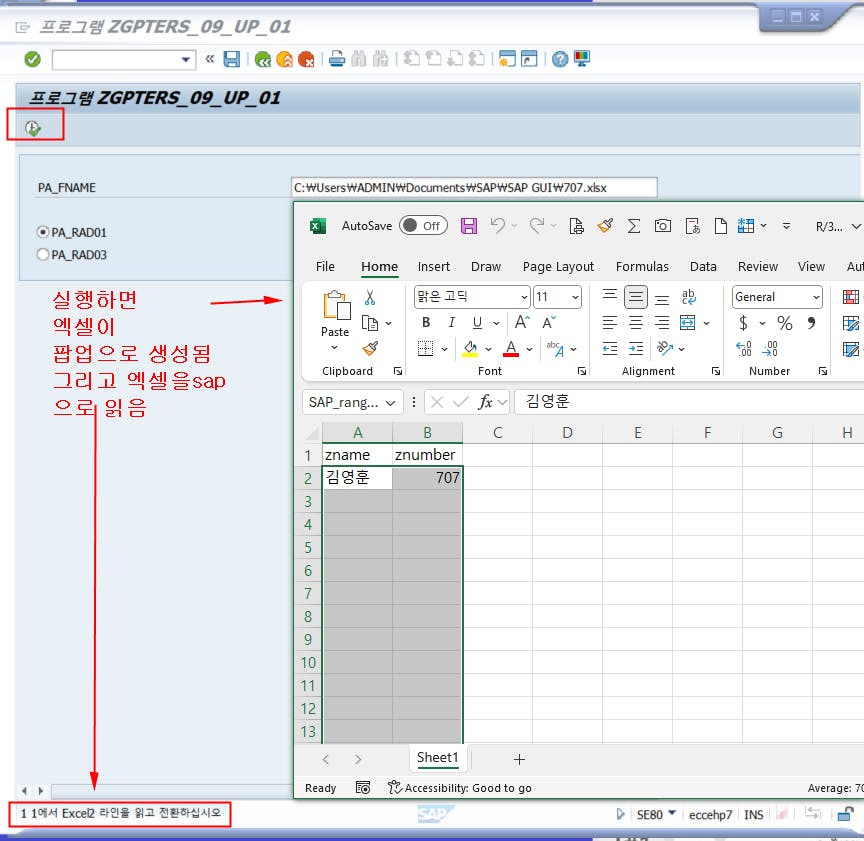Switch to the Page Layout tab
This screenshot has width=864, height=841.
[x=558, y=267]
